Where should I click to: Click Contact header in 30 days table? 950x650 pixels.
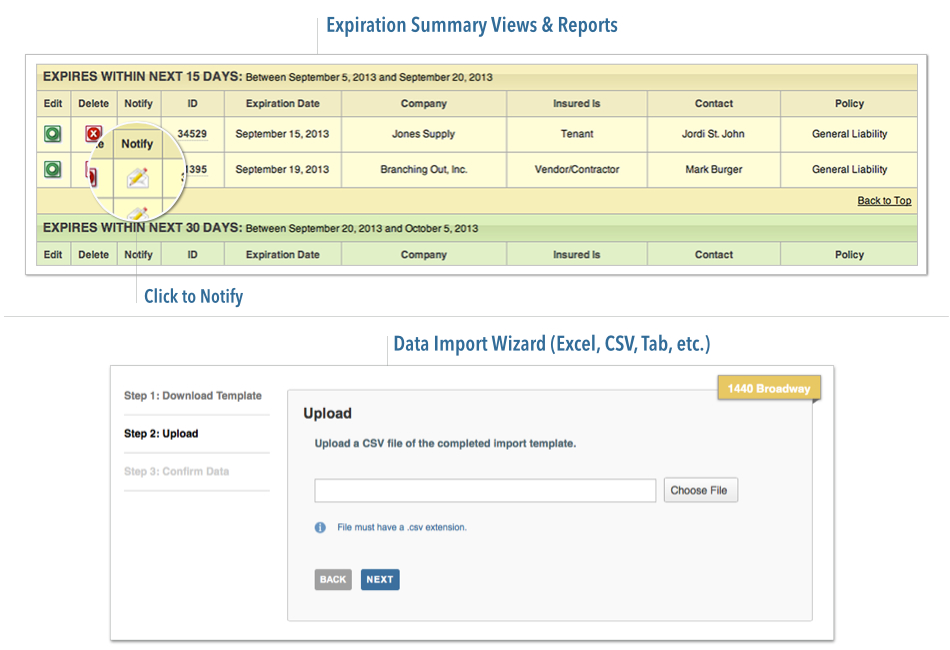(x=714, y=255)
